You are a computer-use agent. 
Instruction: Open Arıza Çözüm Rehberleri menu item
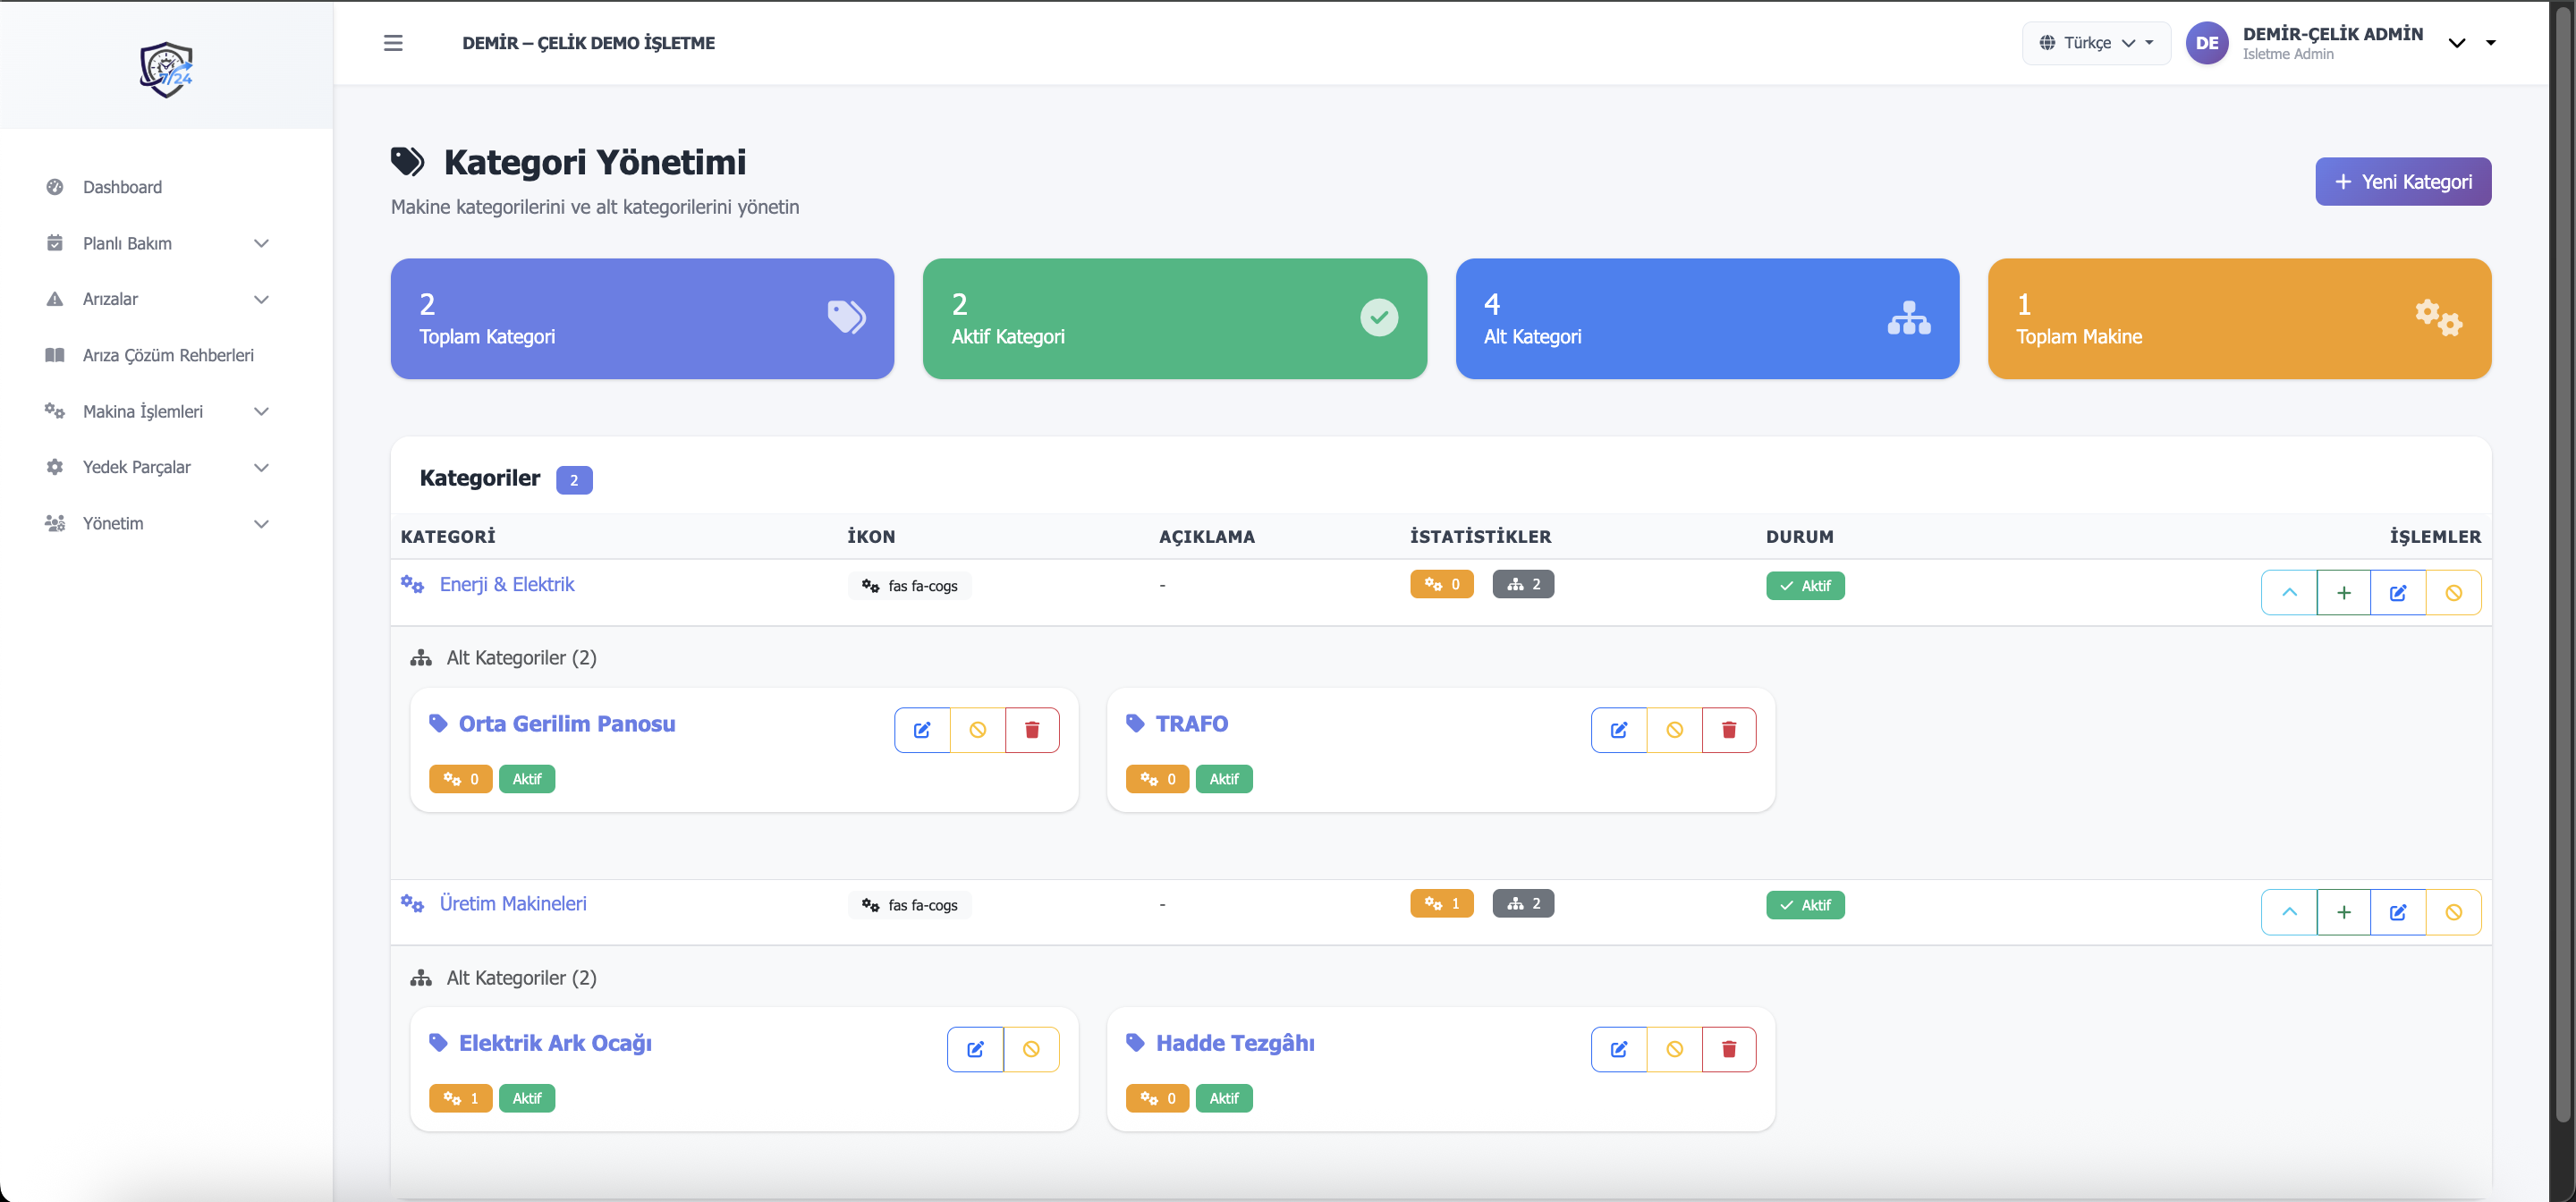(168, 355)
